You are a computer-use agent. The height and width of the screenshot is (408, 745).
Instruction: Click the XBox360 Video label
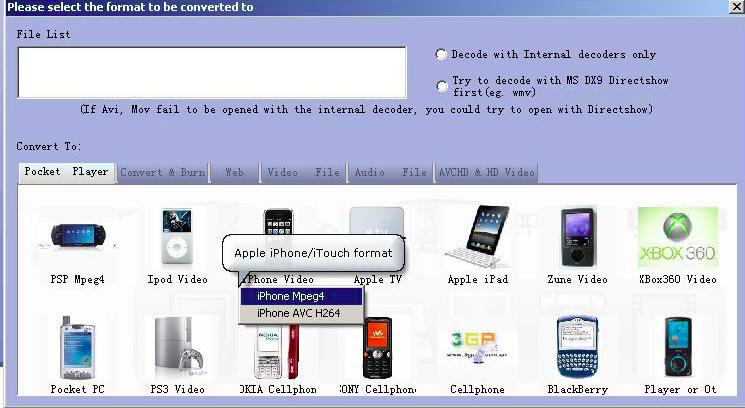[x=678, y=279]
